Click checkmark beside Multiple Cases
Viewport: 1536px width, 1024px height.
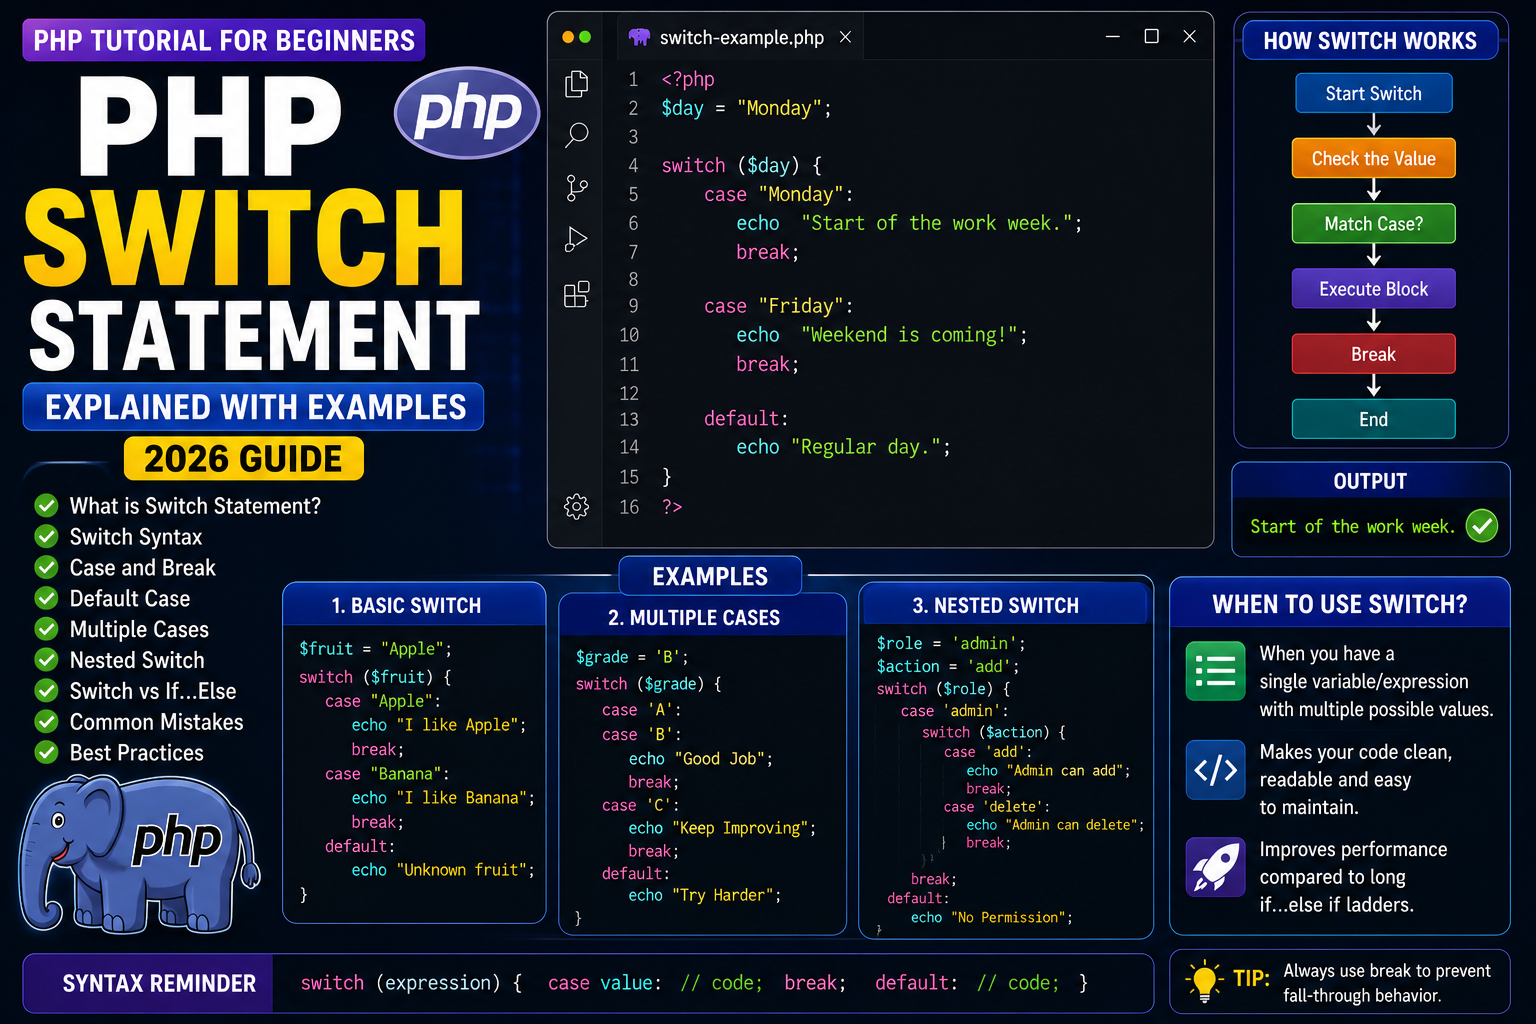(x=47, y=629)
